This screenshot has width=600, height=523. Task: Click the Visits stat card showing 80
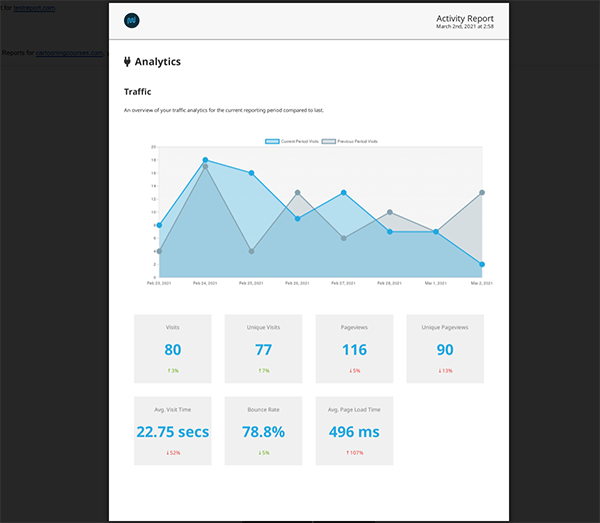pos(173,349)
